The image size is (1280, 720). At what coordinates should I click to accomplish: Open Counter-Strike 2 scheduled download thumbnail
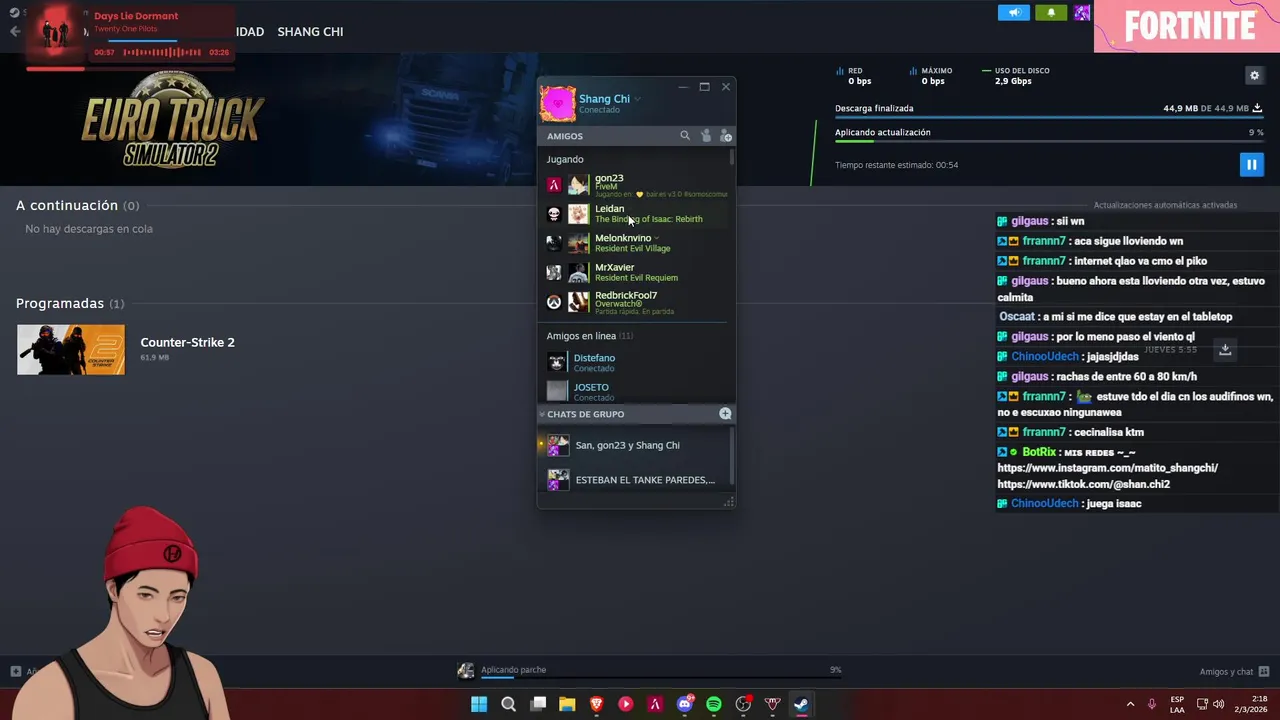pyautogui.click(x=71, y=349)
